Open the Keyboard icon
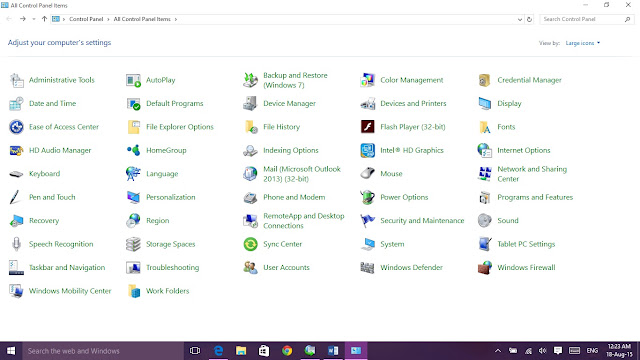 click(x=16, y=174)
